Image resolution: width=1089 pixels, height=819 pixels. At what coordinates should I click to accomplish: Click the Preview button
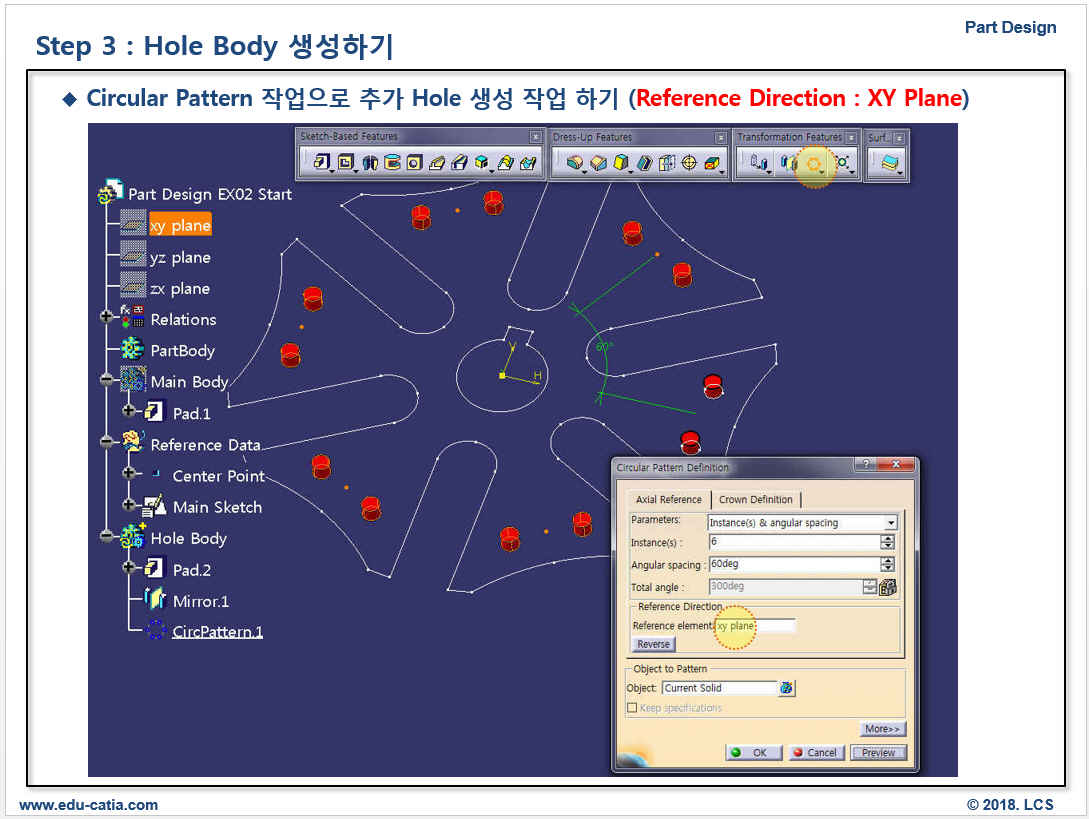878,753
